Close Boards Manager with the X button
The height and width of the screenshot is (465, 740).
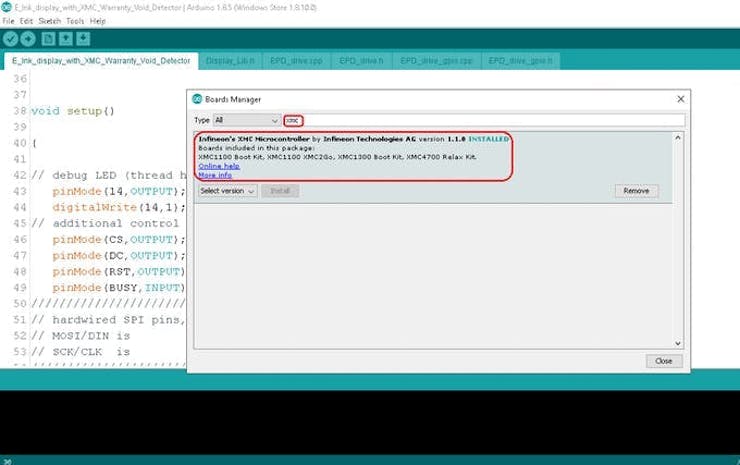[x=681, y=99]
